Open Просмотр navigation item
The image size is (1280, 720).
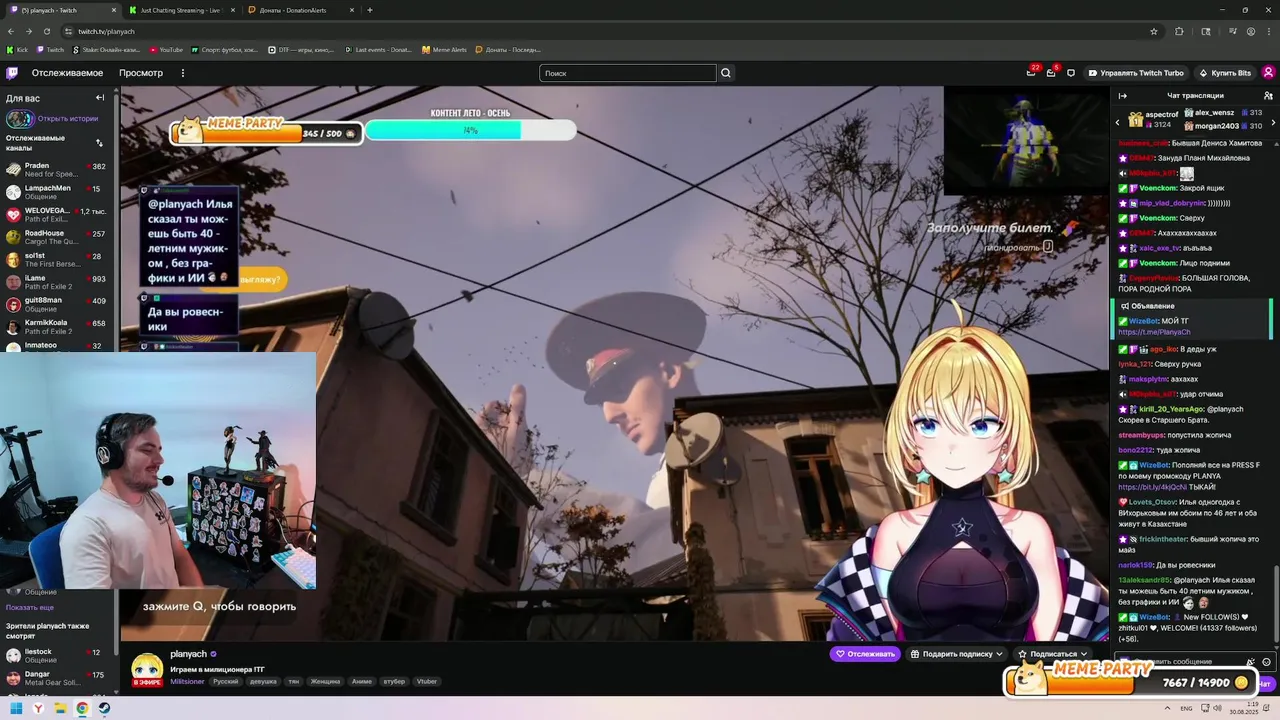pos(141,73)
